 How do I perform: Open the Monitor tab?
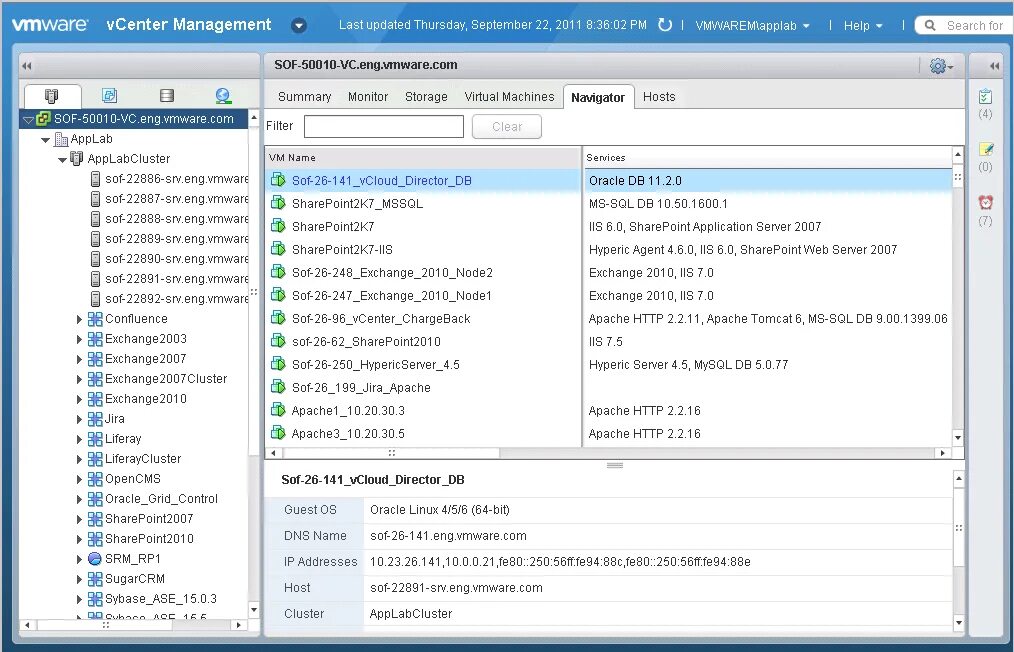(367, 96)
